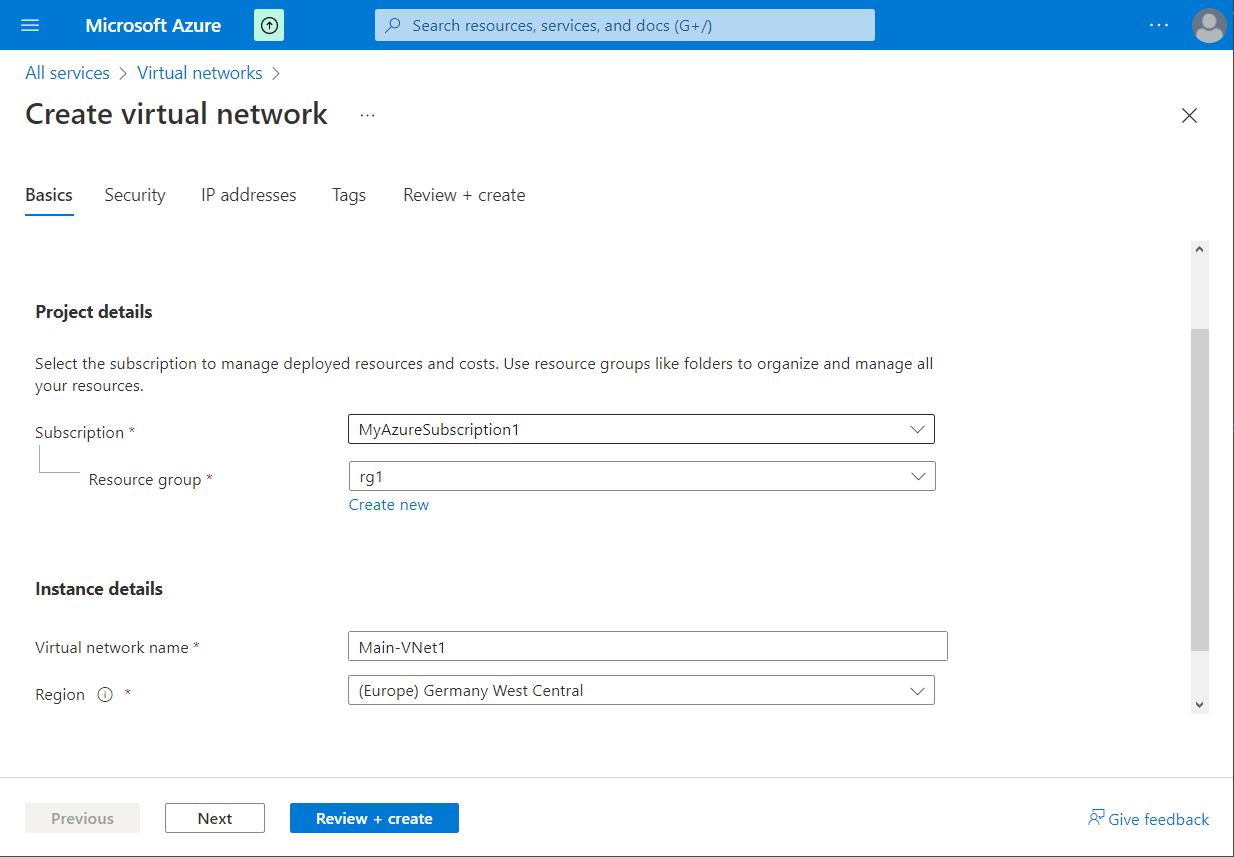Open the hamburger portal menu
1234x857 pixels.
30,25
